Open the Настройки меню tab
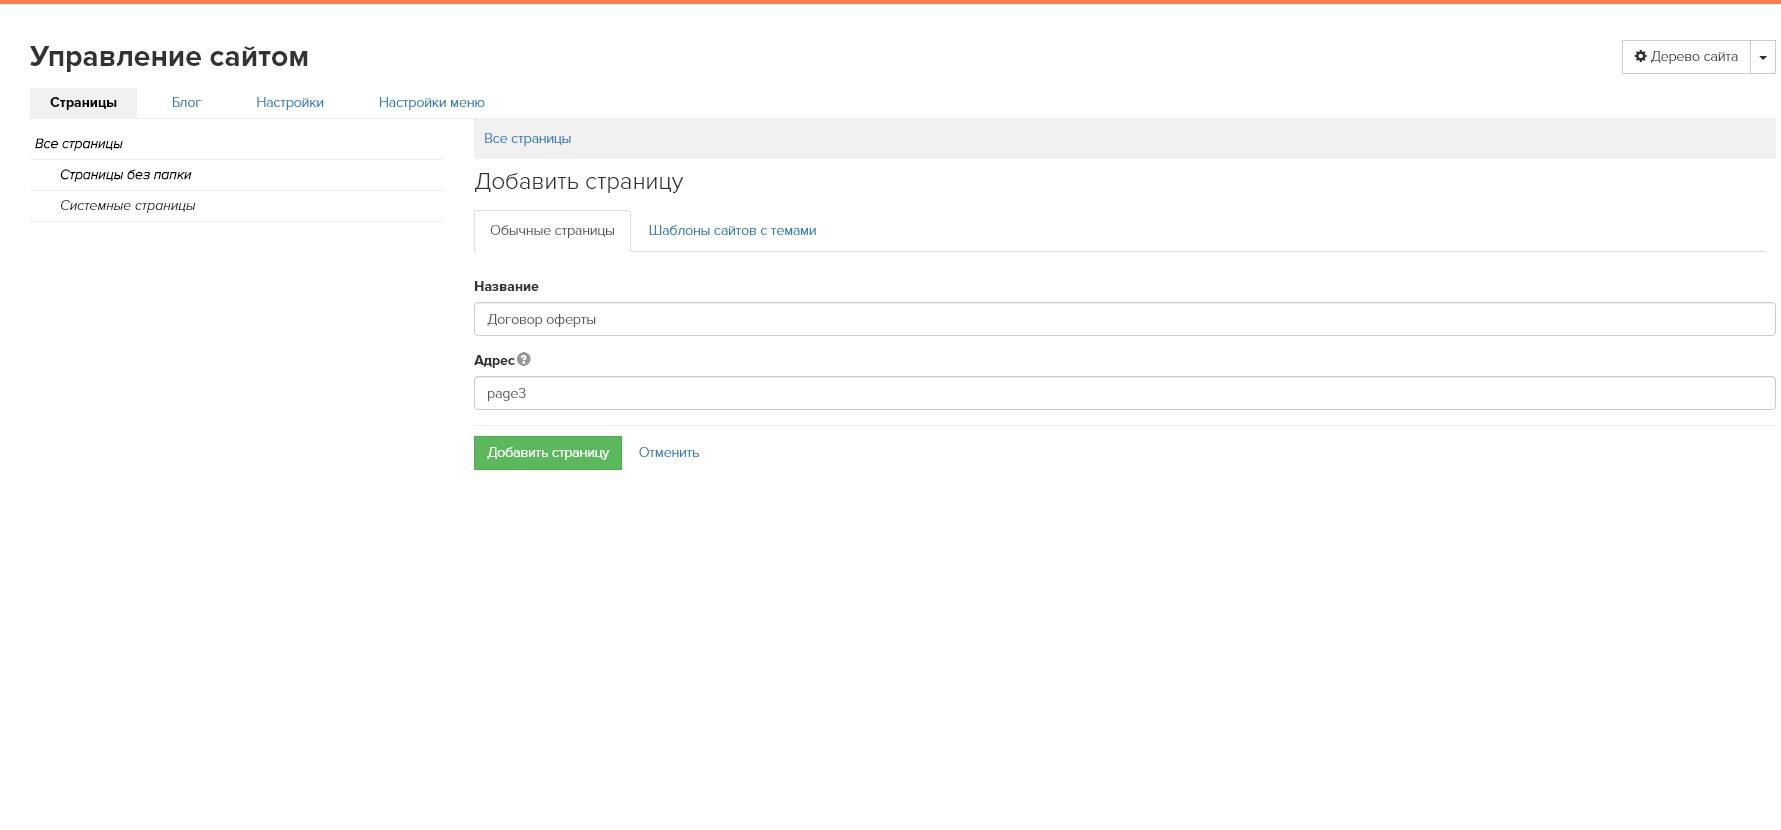Image resolution: width=1781 pixels, height=830 pixels. [431, 103]
